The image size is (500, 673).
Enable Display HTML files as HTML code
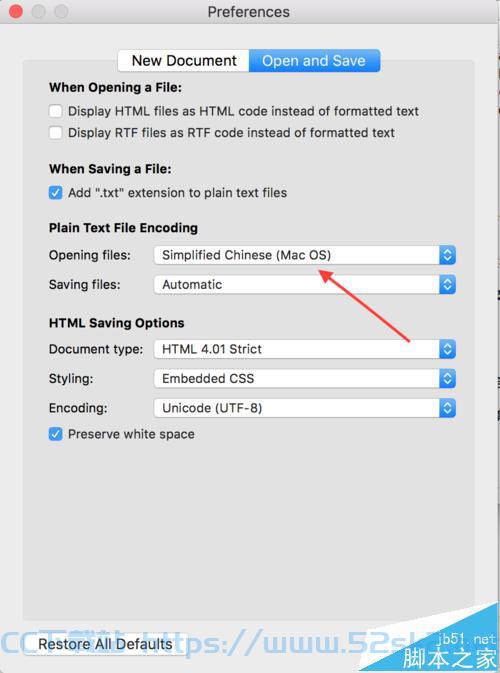click(x=55, y=111)
